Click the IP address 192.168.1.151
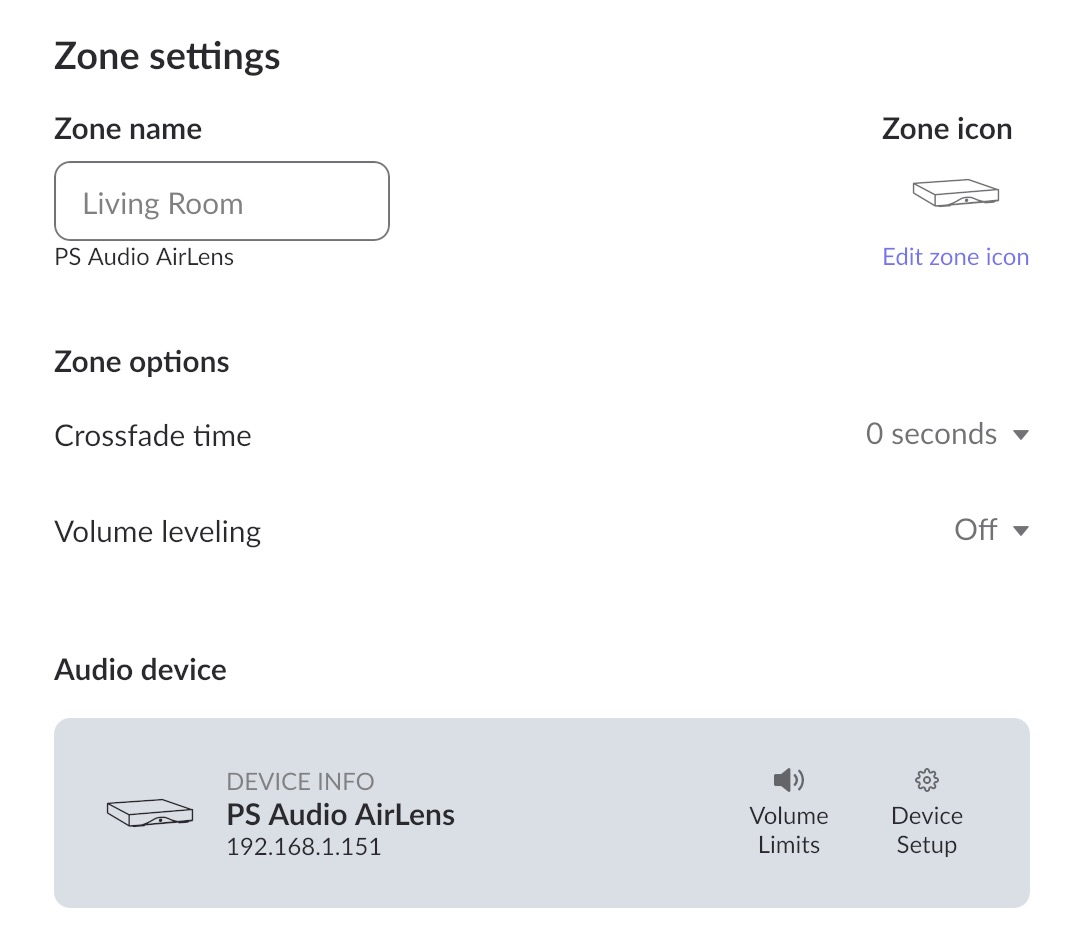Screen dimensions: 1078x932 click(304, 848)
